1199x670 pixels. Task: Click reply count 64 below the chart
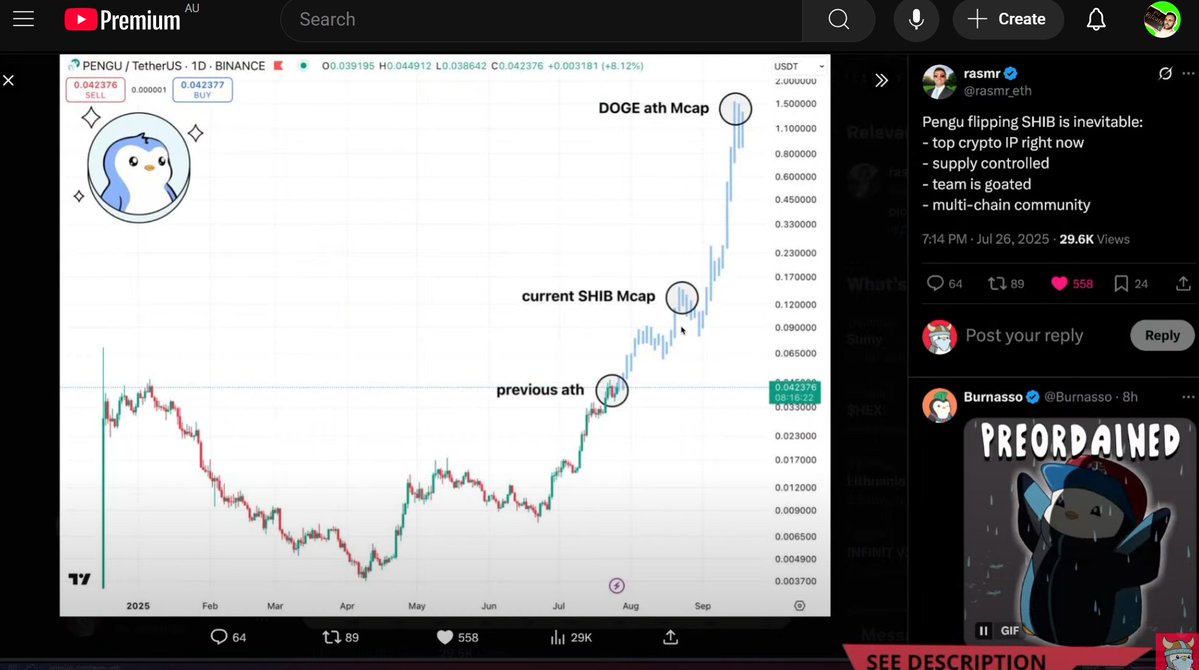pyautogui.click(x=228, y=637)
